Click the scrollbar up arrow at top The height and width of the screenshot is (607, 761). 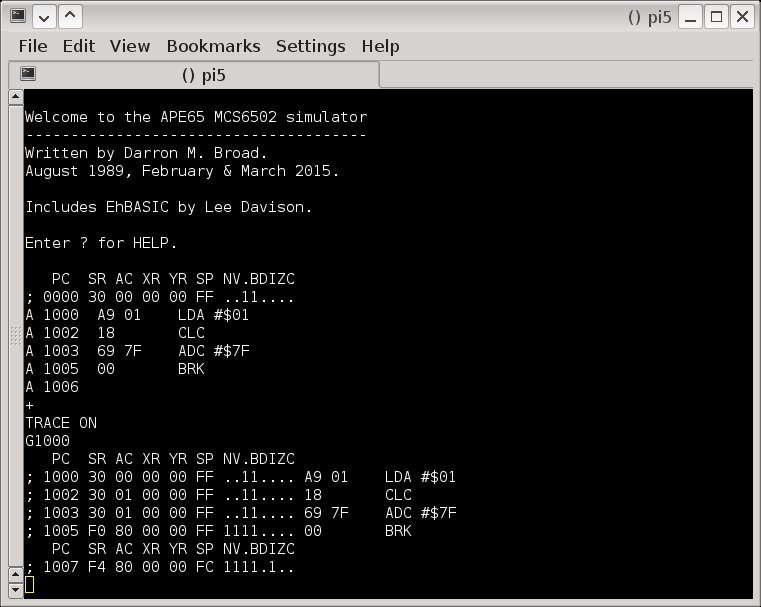16,97
